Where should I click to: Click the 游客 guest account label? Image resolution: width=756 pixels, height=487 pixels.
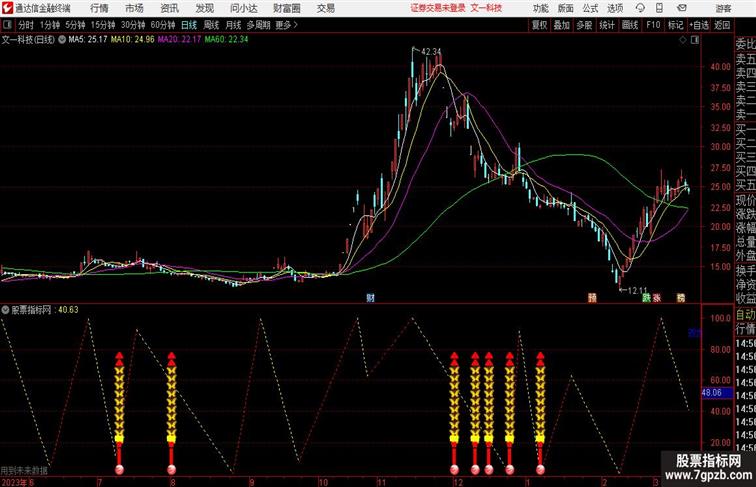pyautogui.click(x=723, y=8)
